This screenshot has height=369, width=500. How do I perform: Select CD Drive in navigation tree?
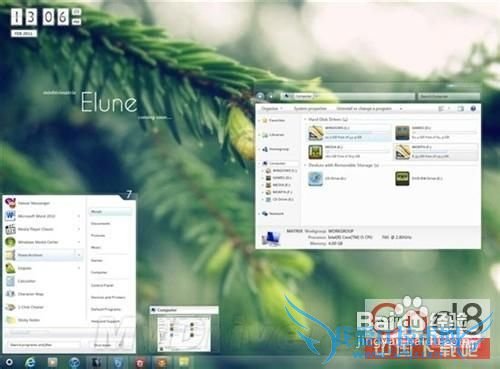tap(280, 199)
